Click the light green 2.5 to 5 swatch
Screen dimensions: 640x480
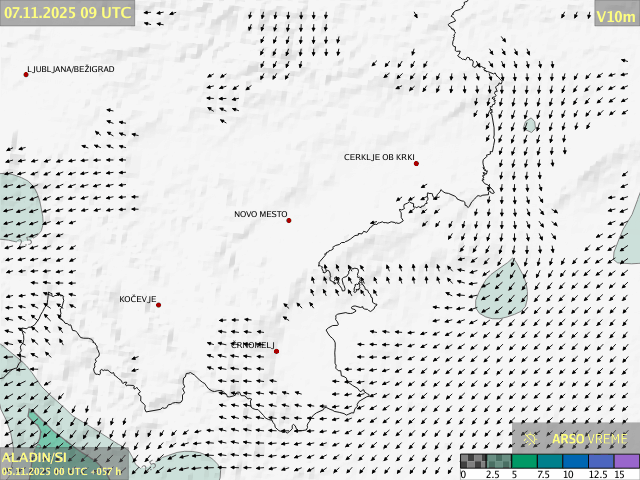(499, 462)
